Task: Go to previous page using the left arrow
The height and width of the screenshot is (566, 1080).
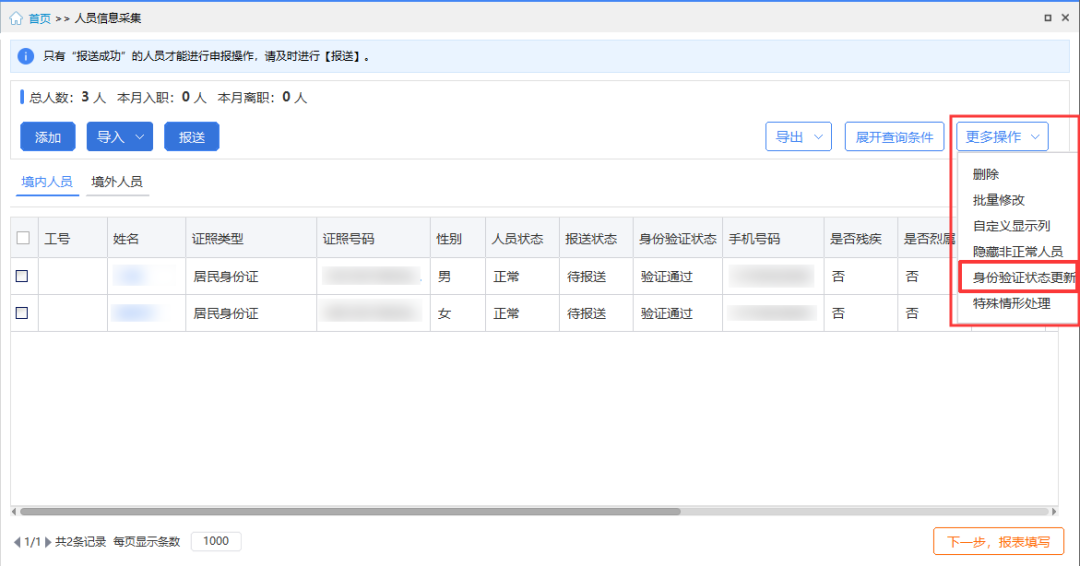Action: tap(17, 542)
